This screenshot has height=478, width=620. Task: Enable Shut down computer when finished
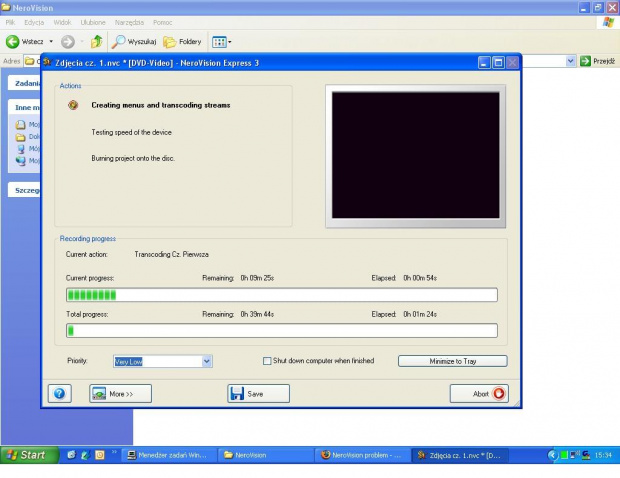click(267, 361)
